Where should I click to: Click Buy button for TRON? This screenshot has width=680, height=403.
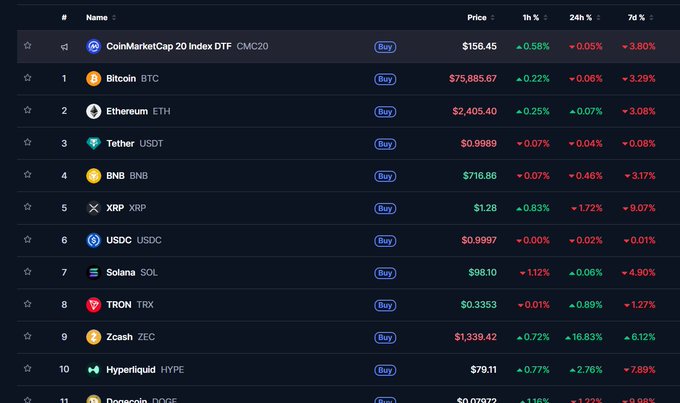click(385, 305)
